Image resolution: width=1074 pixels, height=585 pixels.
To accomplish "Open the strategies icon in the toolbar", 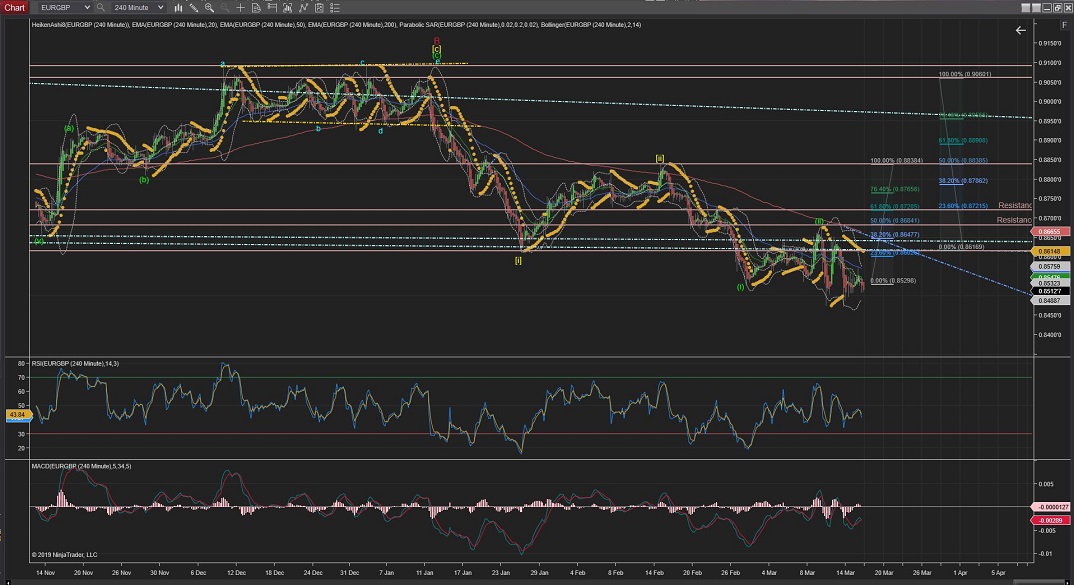I will click(x=303, y=8).
